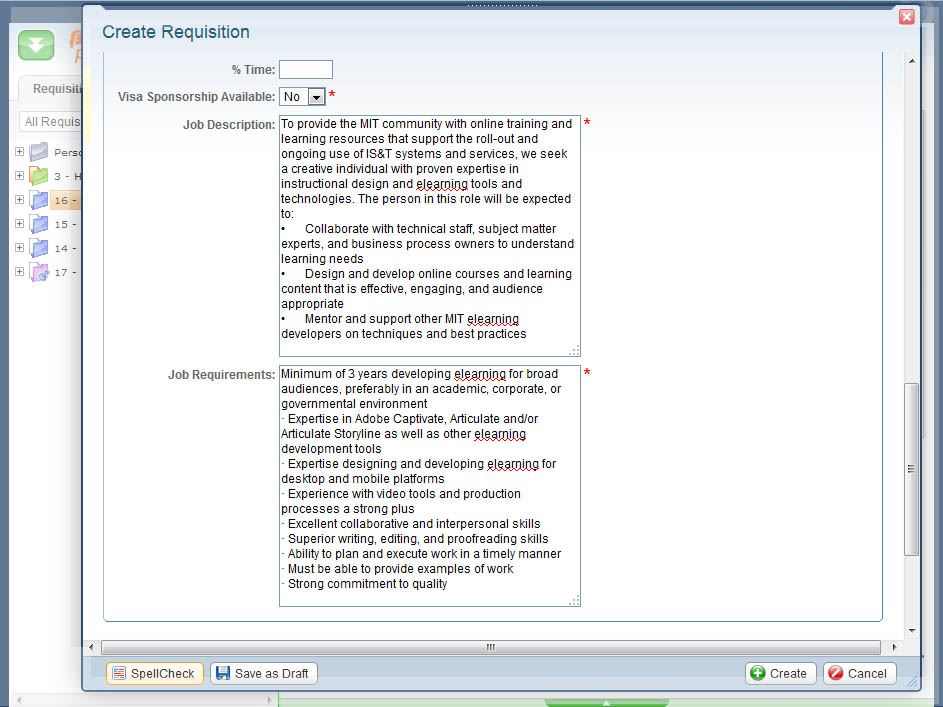Click the vertical scrollbar thumb in dialog
Screen dimensions: 943x707
pyautogui.click(x=910, y=468)
